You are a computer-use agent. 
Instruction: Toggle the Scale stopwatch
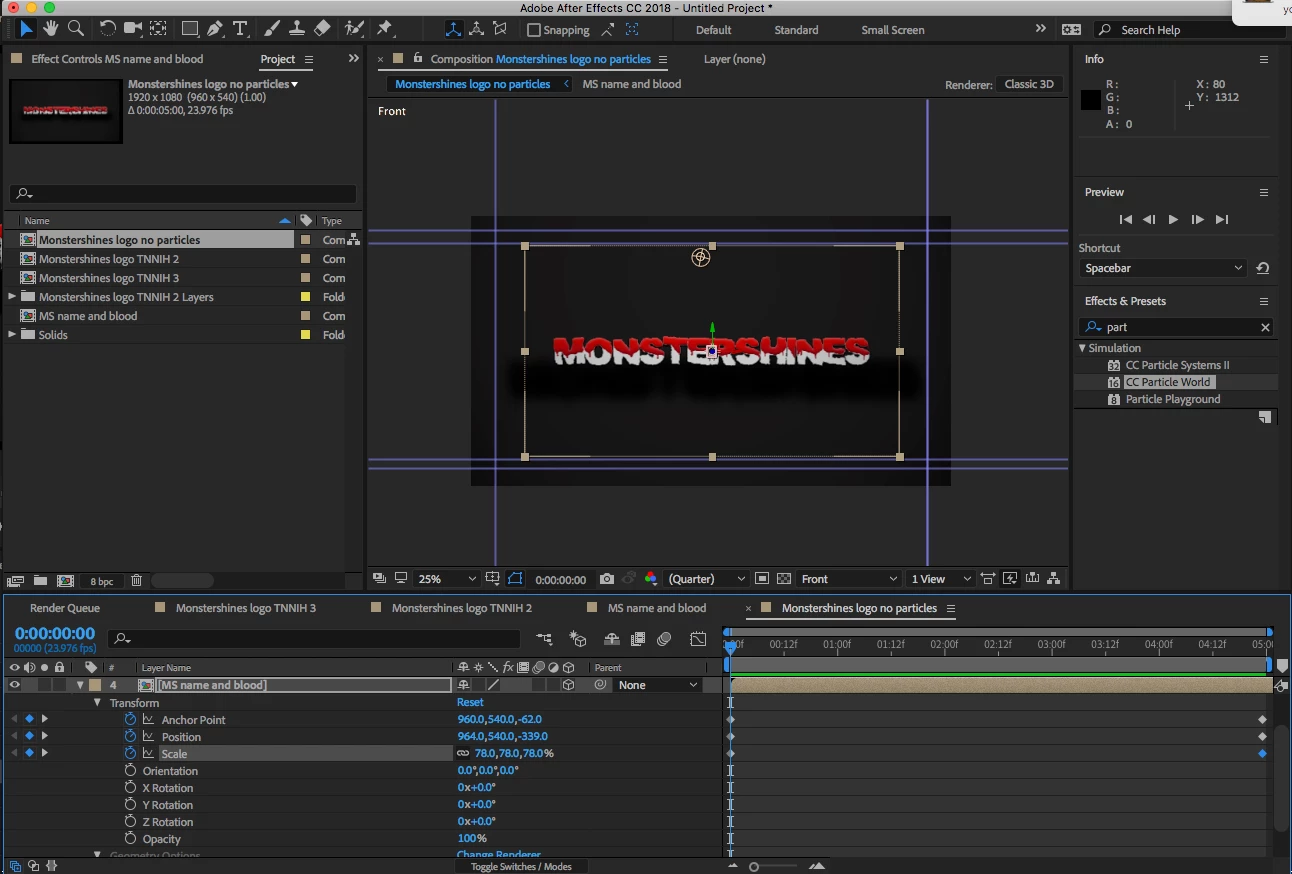(x=130, y=754)
